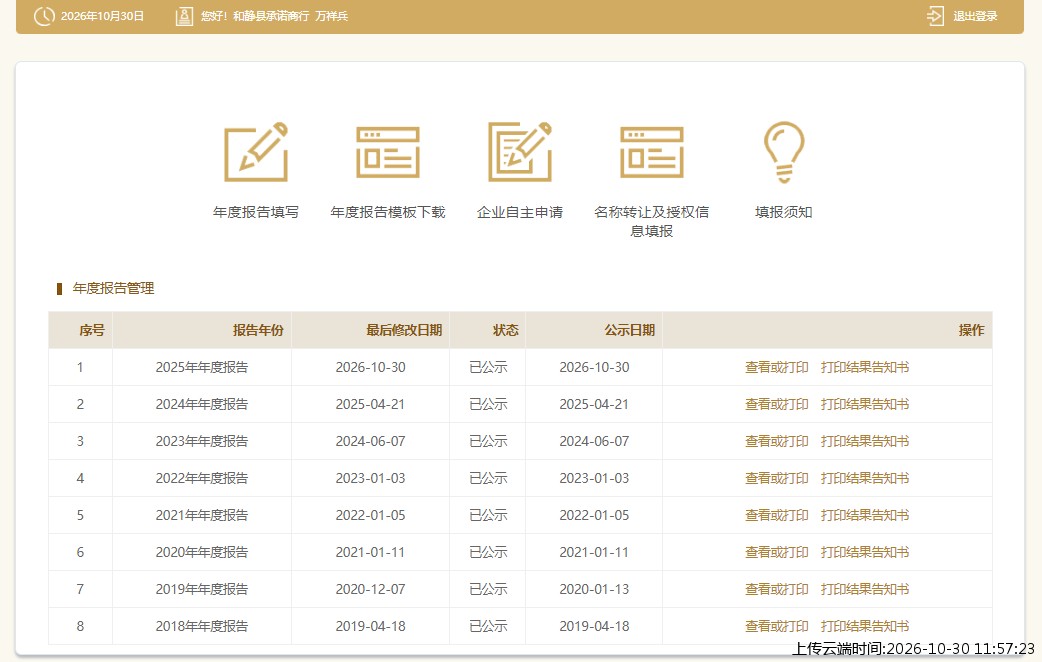Click the 年度报告管理 section heading
1042x662 pixels.
click(x=113, y=288)
